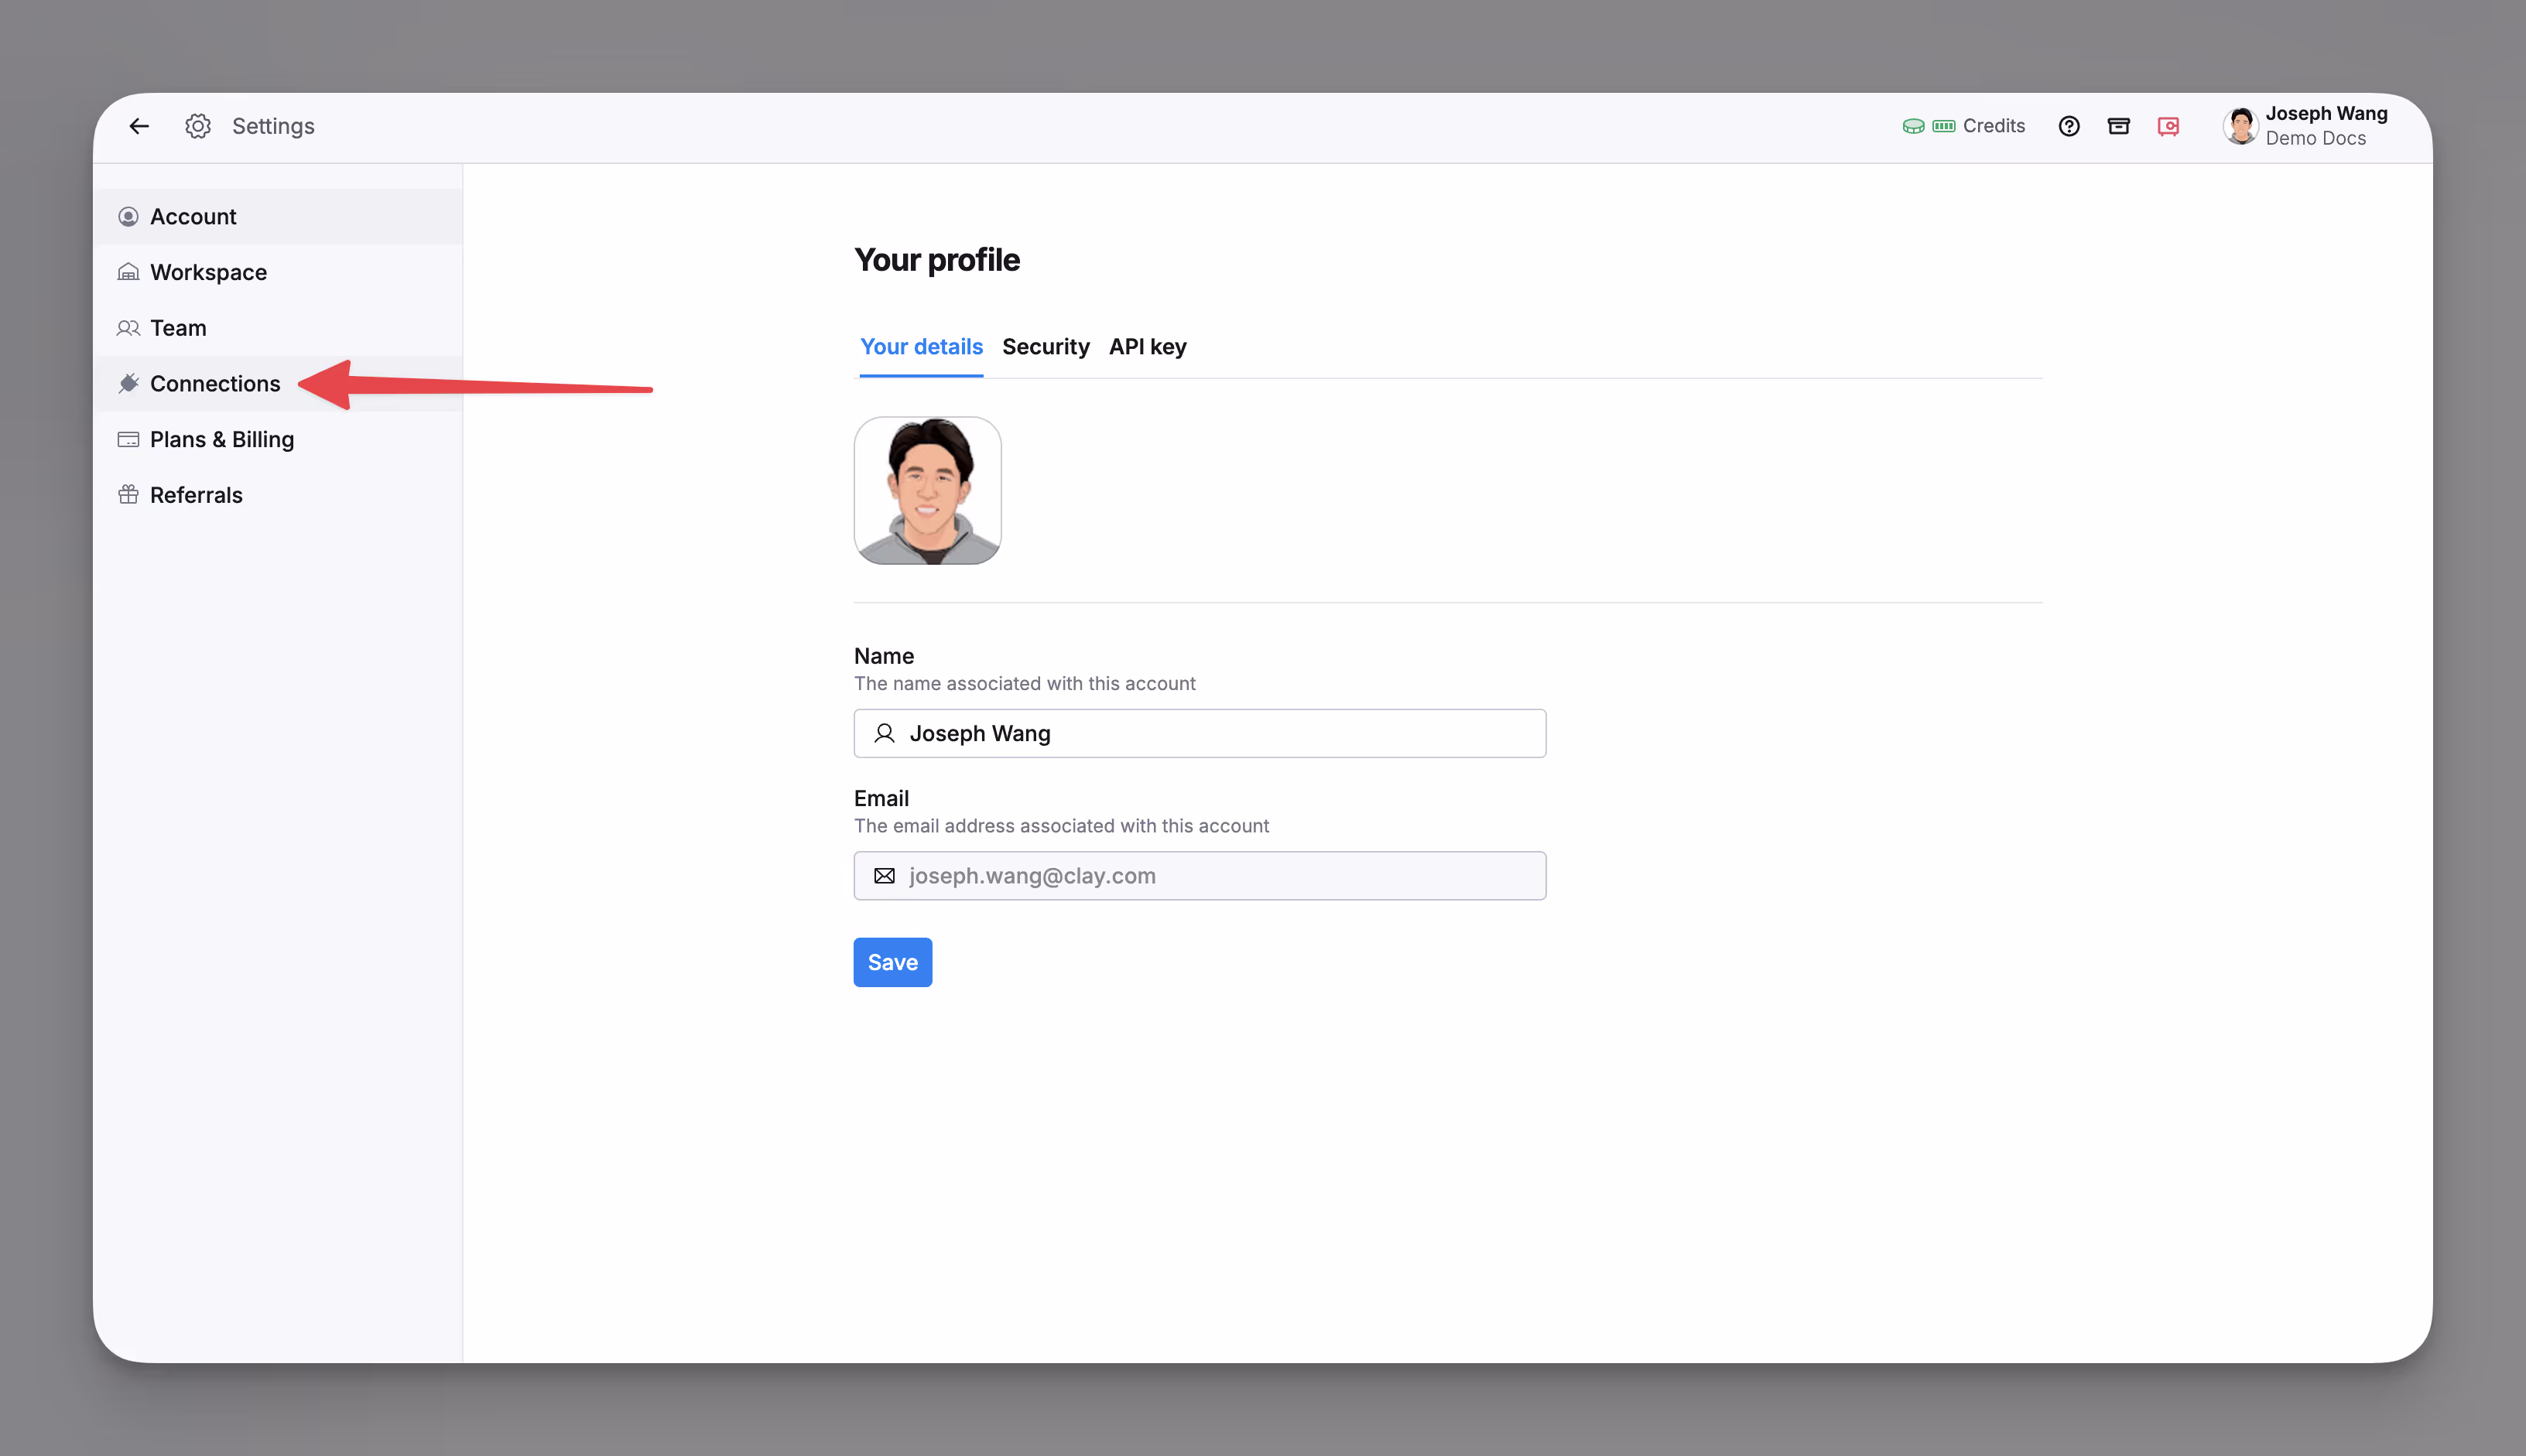Open the help question mark icon
Screen dimensions: 2526x1456
pos(2069,126)
